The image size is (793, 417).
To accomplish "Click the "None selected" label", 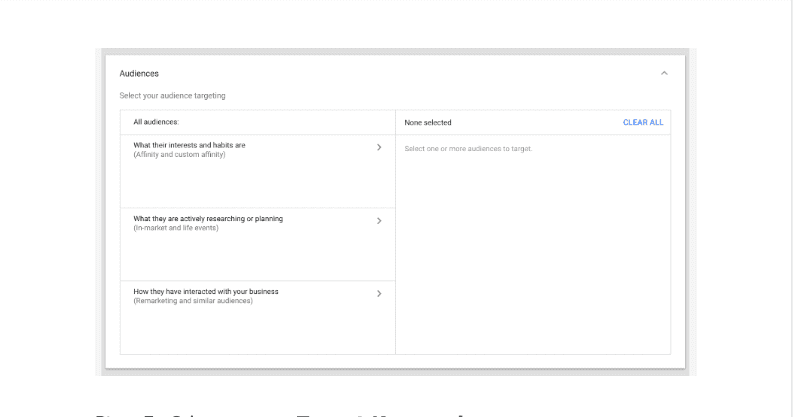I will [x=428, y=123].
